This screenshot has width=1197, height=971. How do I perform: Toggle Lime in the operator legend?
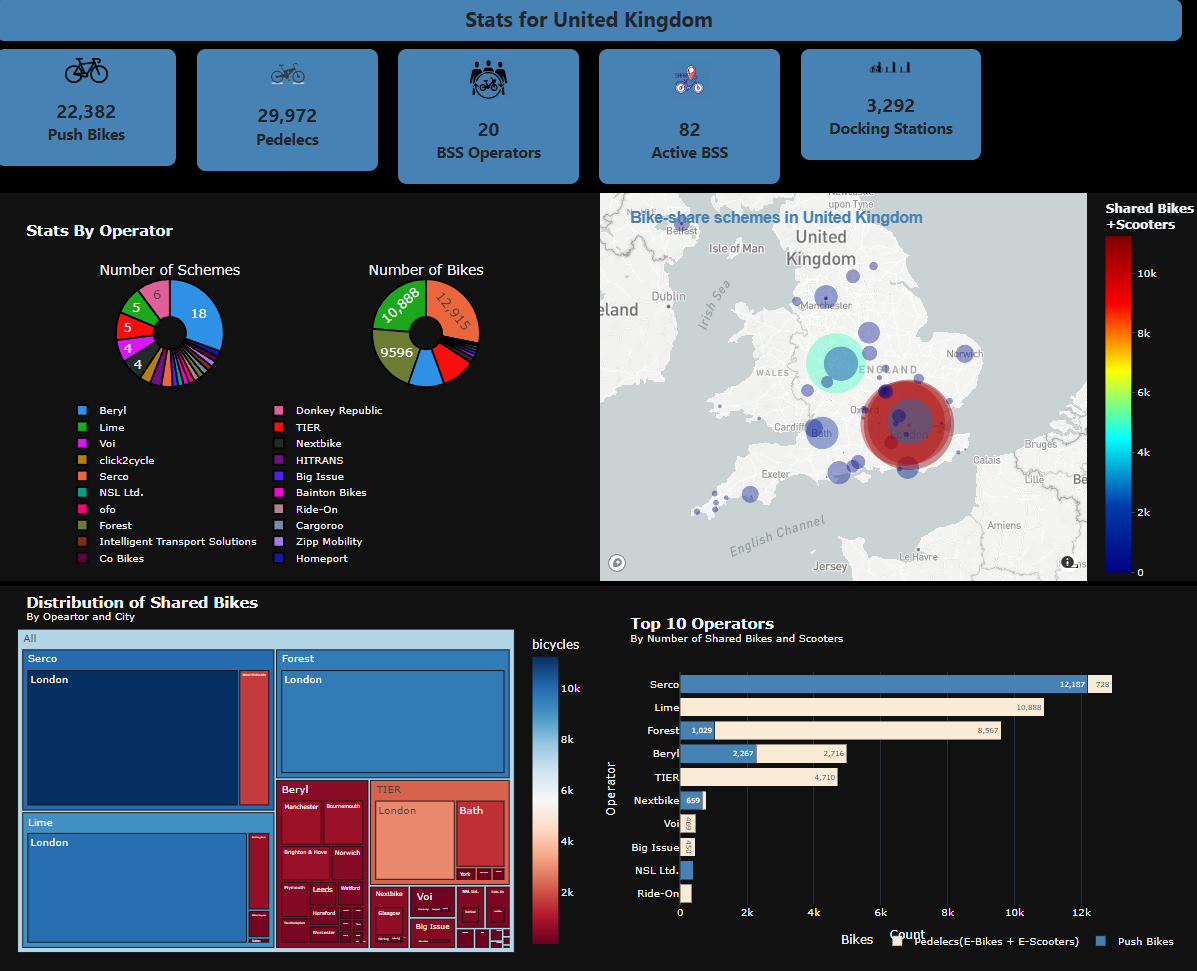(101, 427)
